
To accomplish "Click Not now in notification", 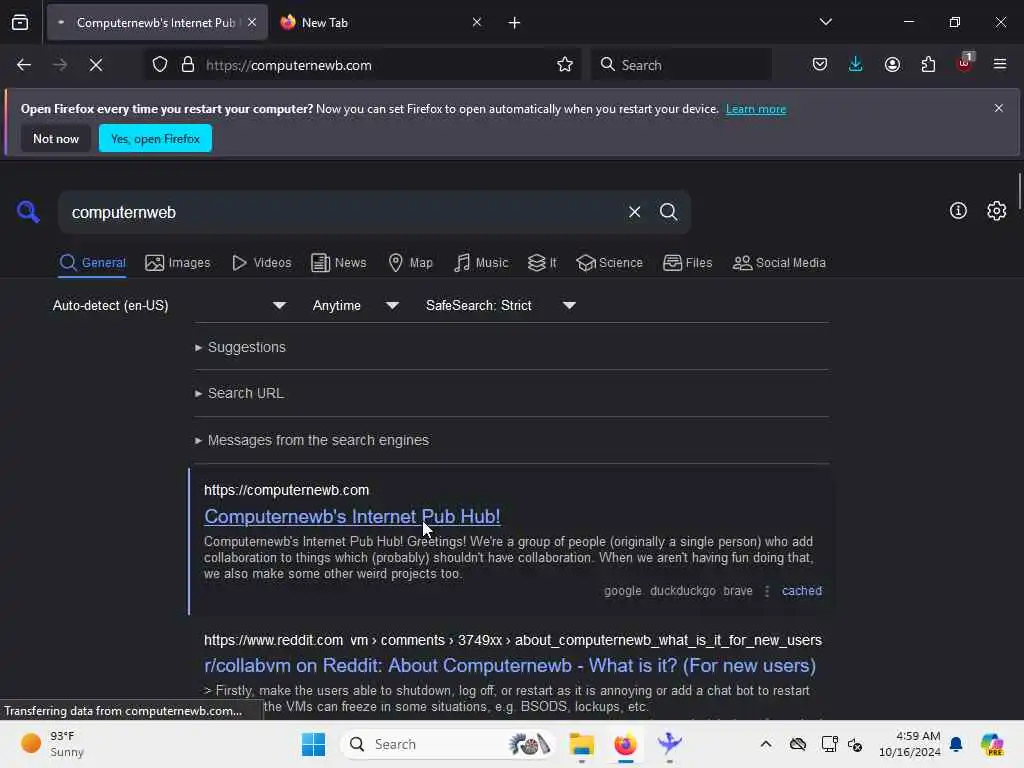I will tap(56, 138).
